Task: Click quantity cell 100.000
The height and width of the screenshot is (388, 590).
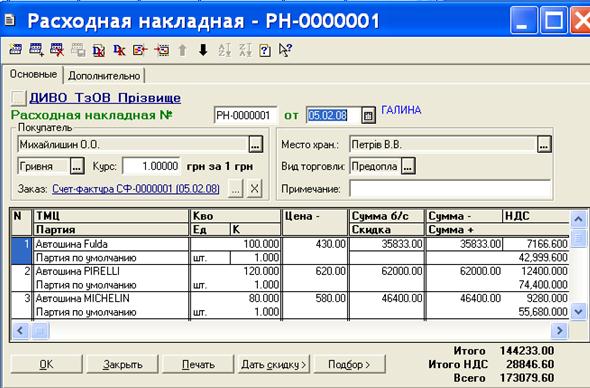Action: point(236,244)
